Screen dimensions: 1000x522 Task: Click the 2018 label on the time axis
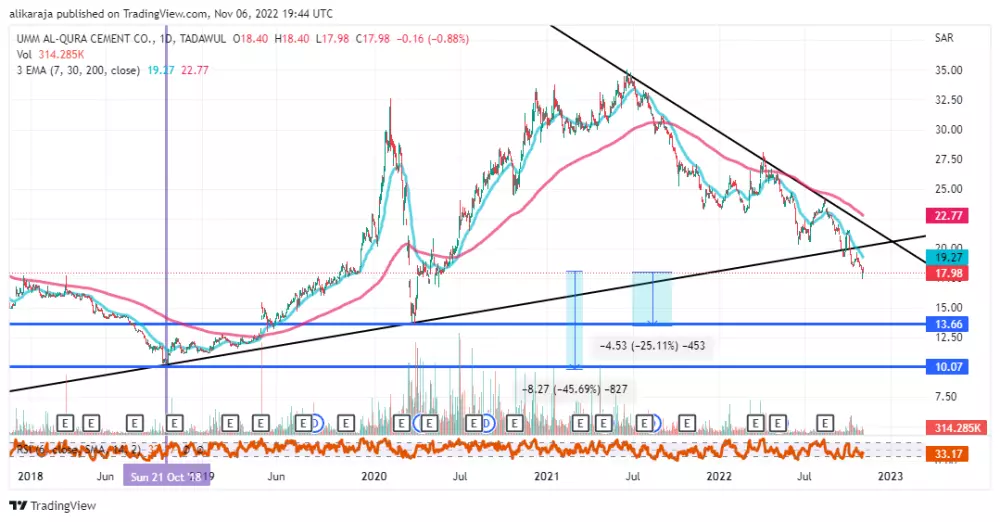pos(30,477)
